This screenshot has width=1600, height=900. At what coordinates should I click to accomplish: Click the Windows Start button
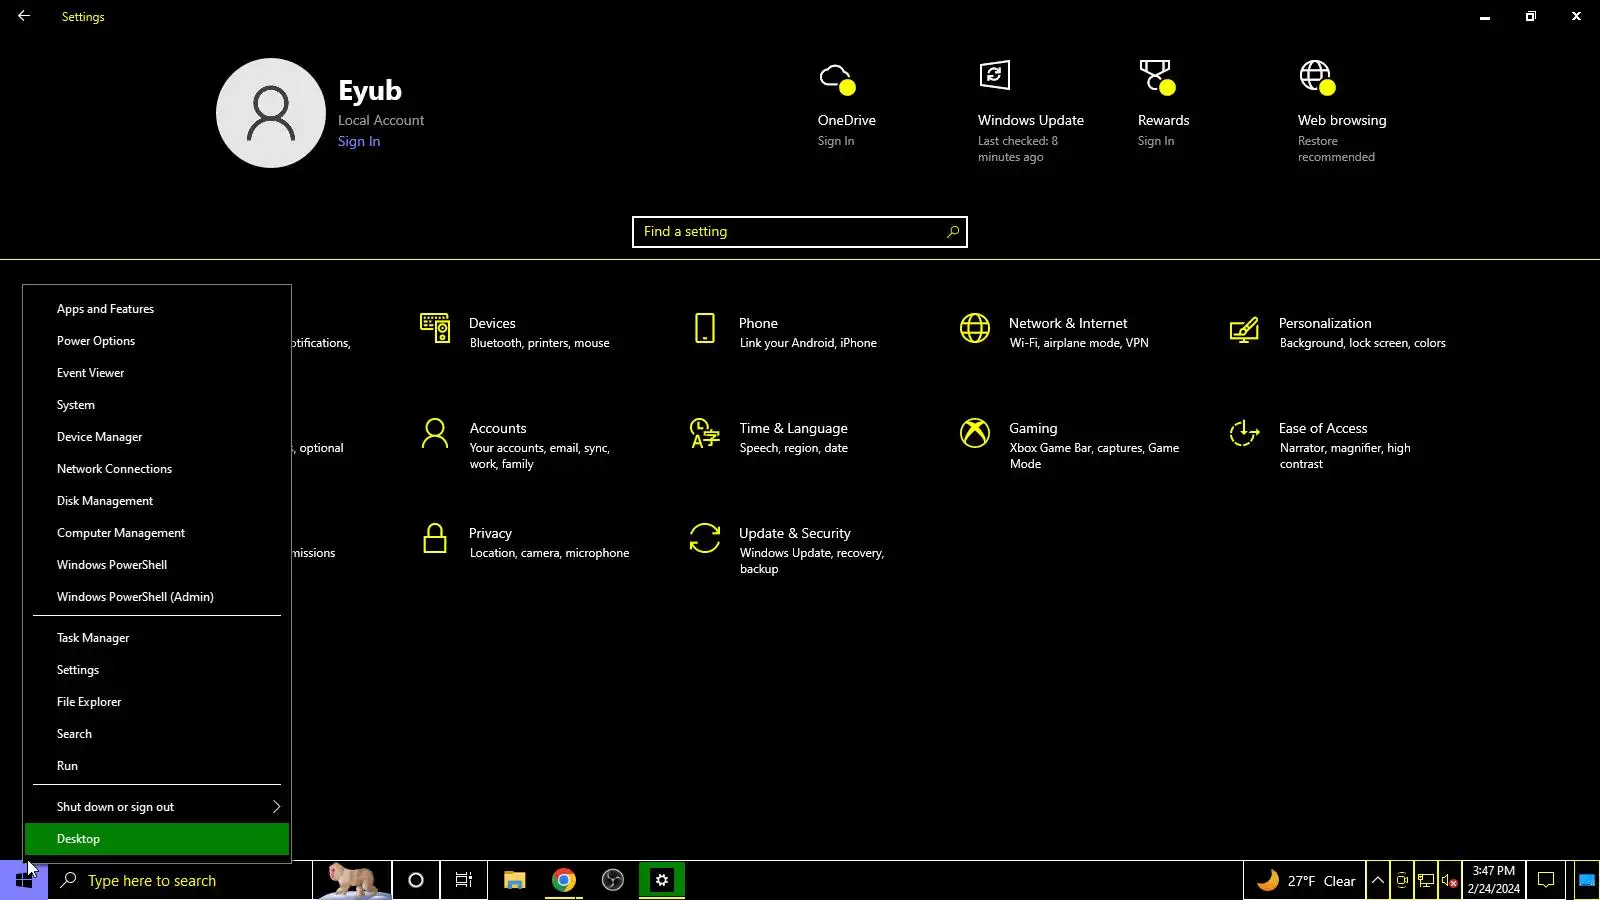click(24, 880)
